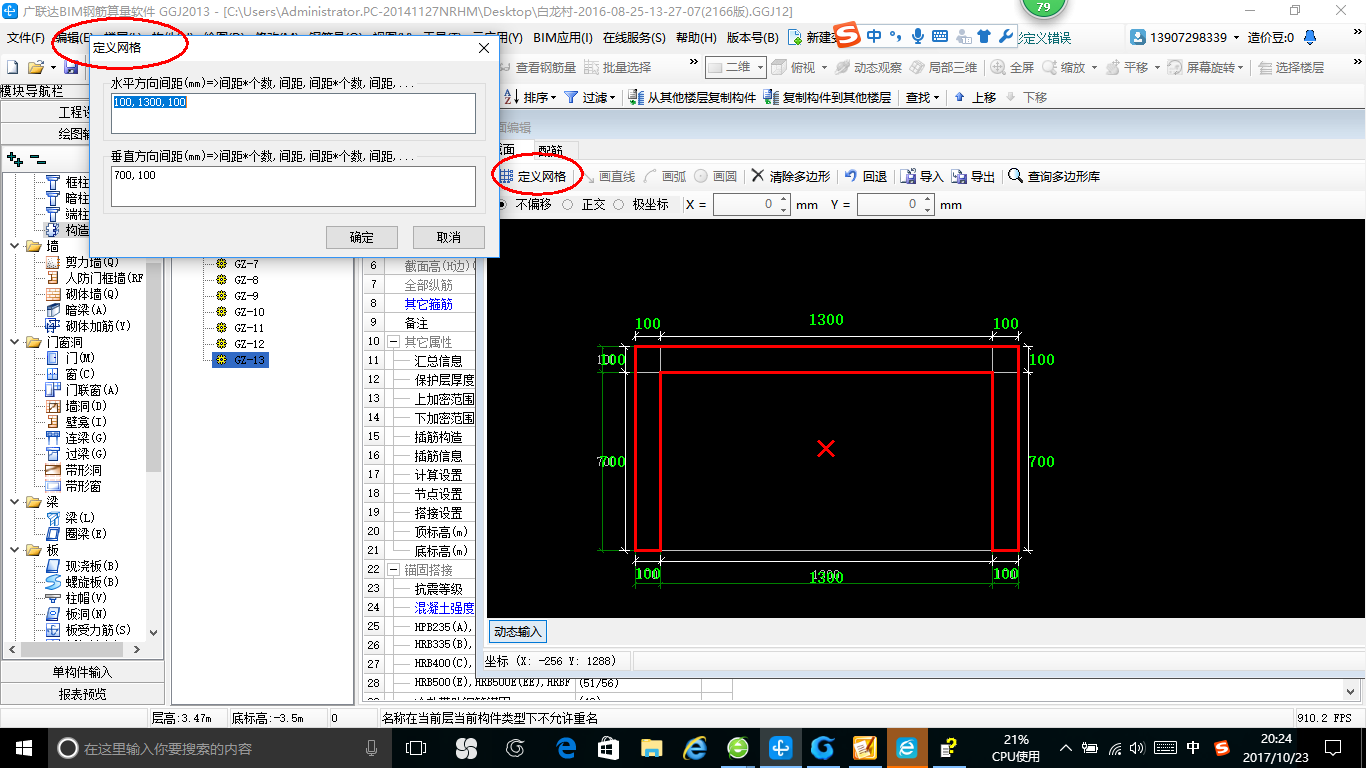1366x768 pixels.
Task: Collapse the 梁 folder in the tree
Action: coord(14,502)
